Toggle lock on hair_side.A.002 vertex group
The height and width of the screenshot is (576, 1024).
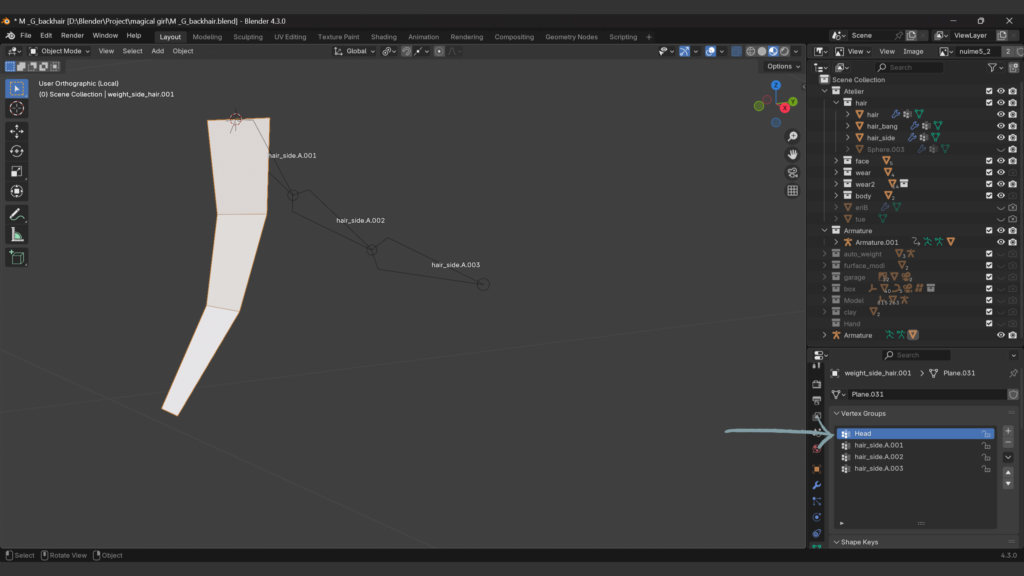(x=987, y=457)
